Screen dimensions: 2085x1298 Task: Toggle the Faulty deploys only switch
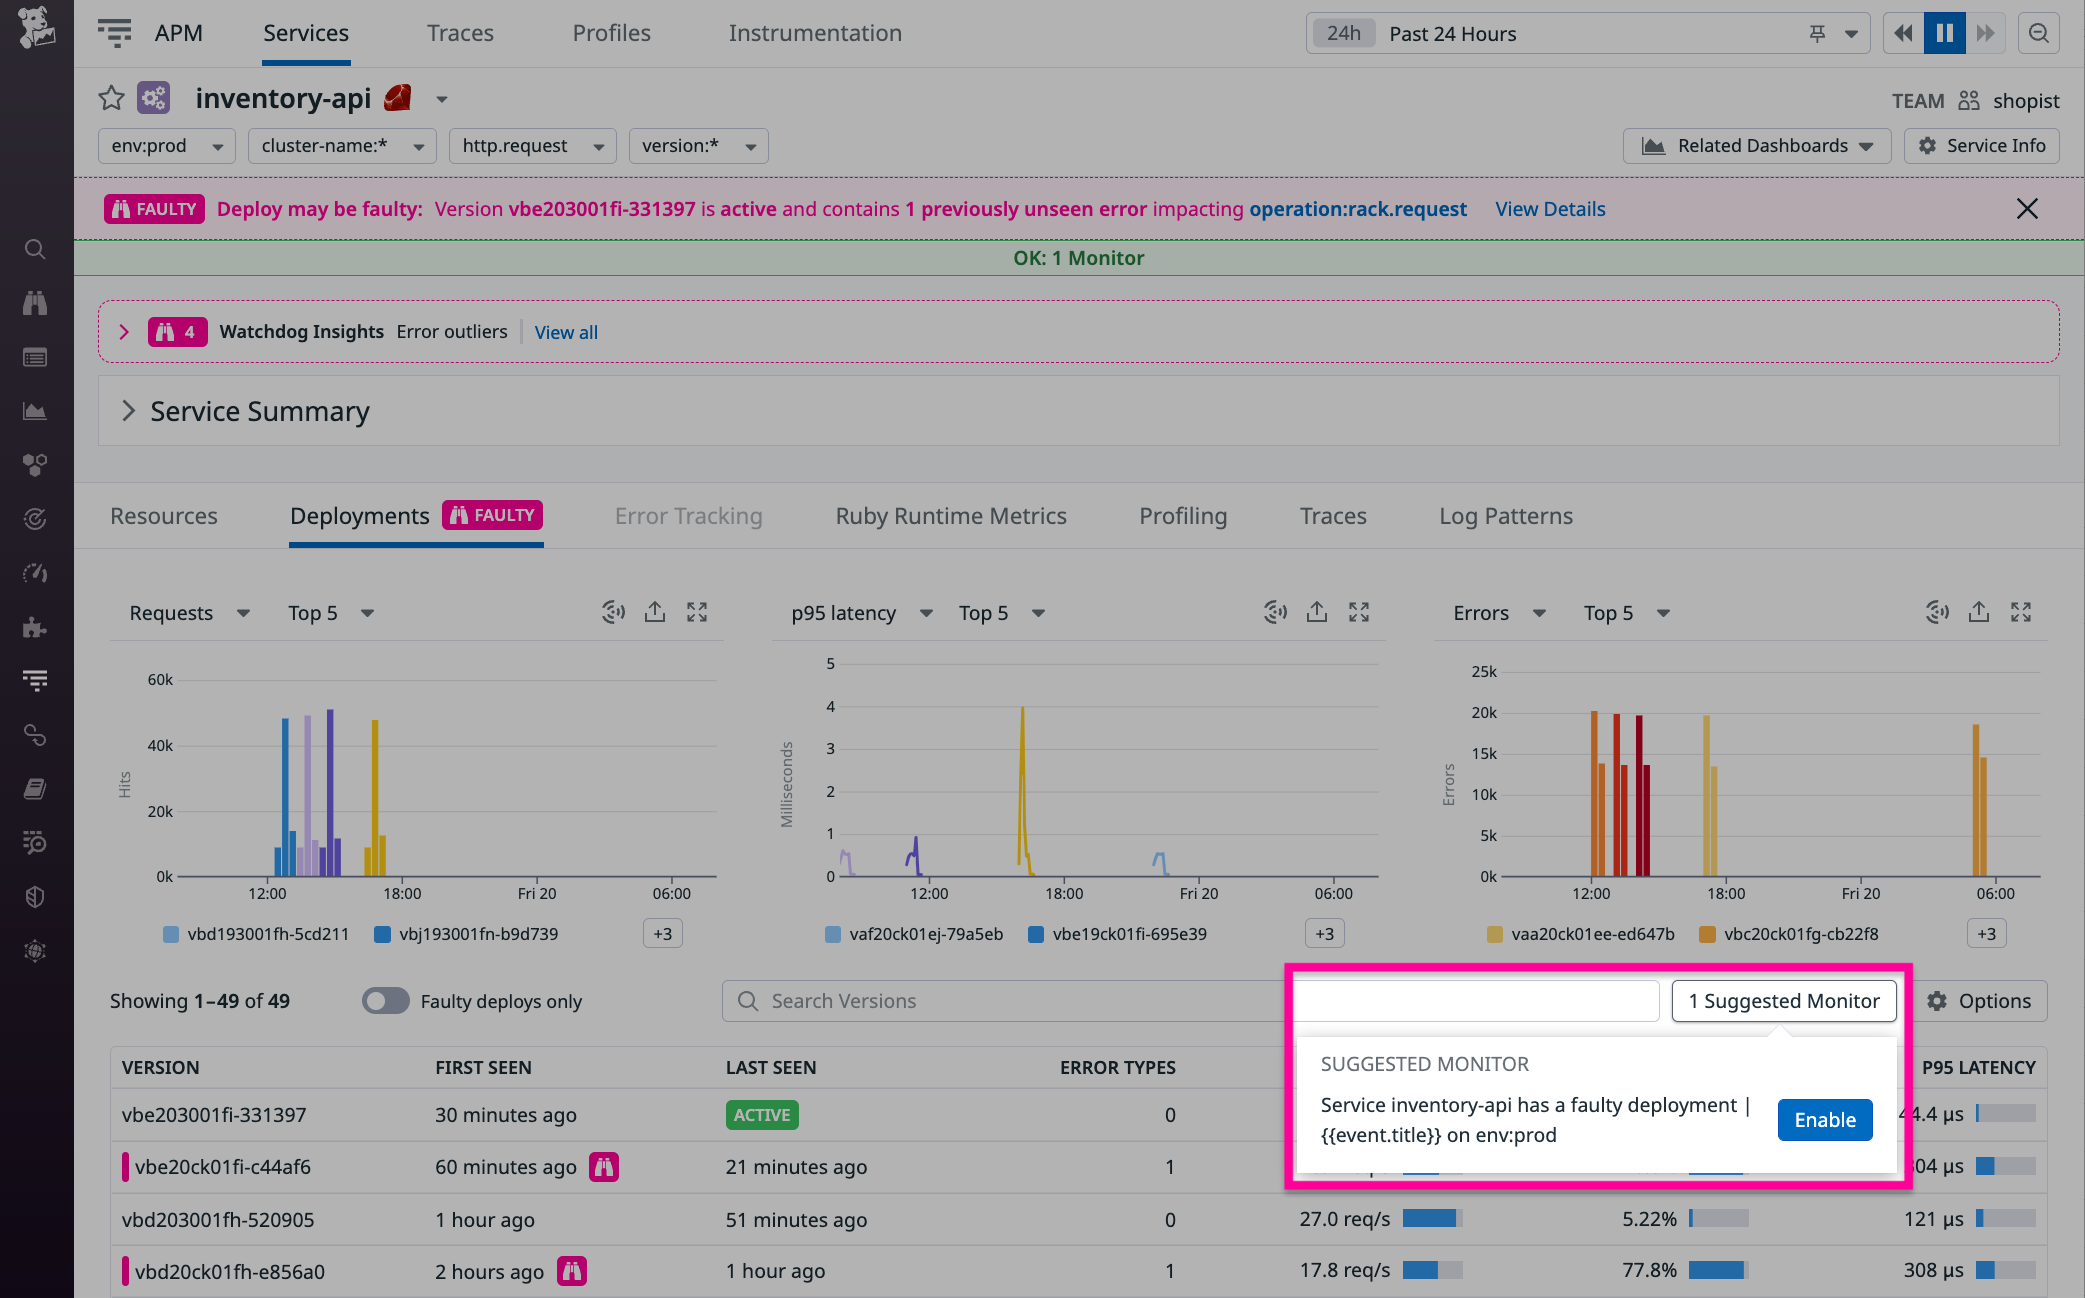coord(385,1001)
